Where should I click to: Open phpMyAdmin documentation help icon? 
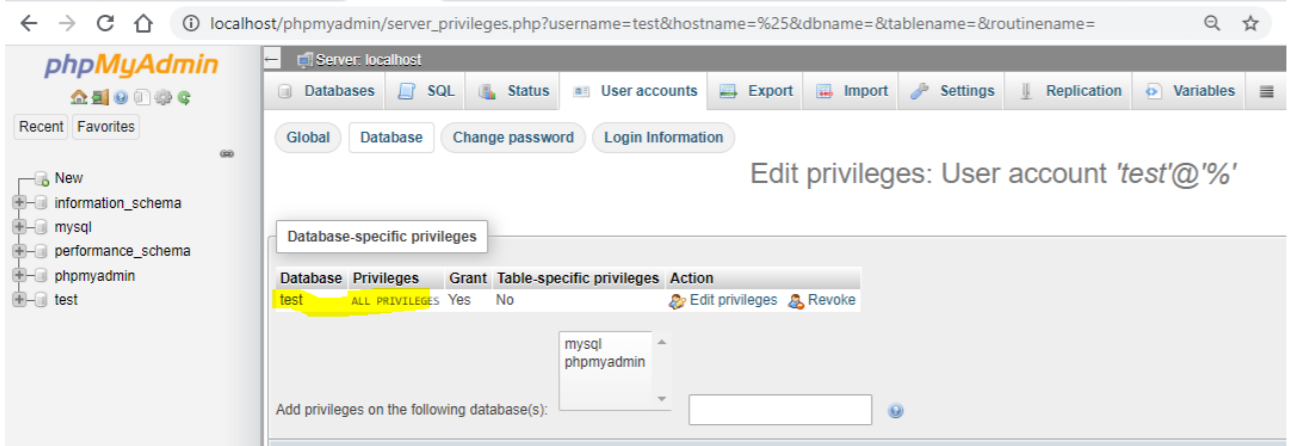coord(120,98)
